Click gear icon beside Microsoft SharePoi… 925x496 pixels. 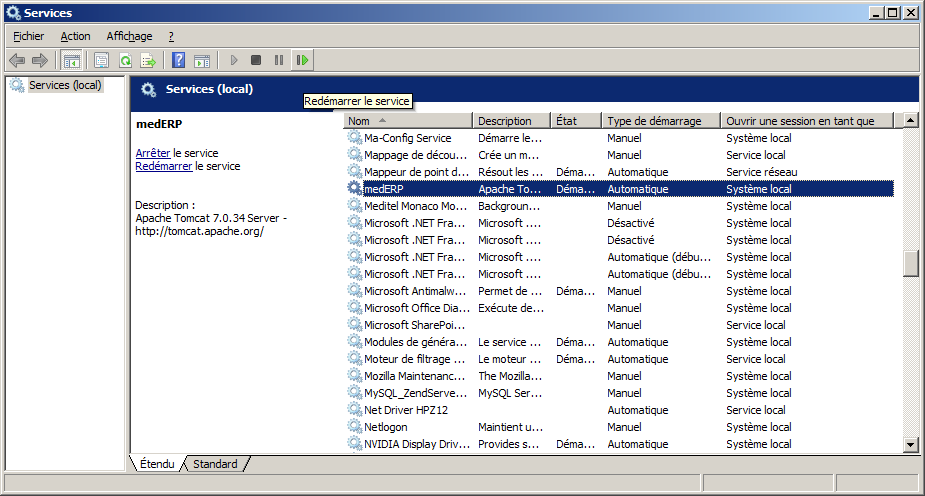point(354,324)
